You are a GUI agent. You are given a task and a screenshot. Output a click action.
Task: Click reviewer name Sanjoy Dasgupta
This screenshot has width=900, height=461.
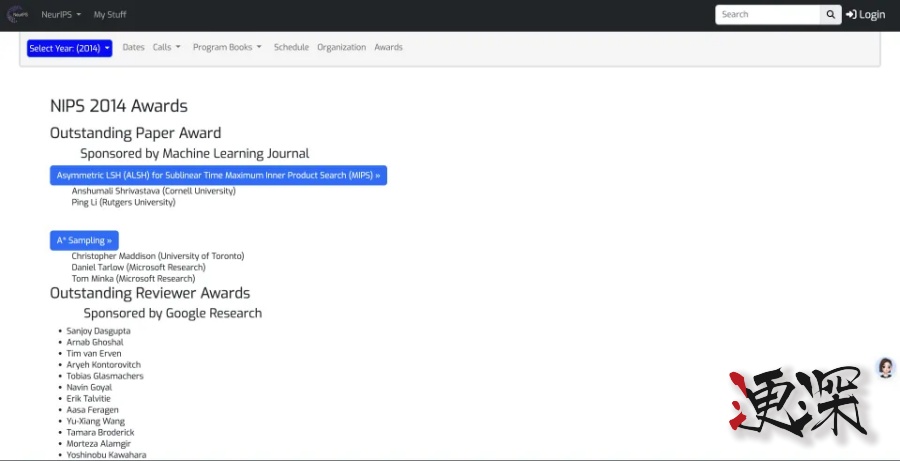click(99, 330)
